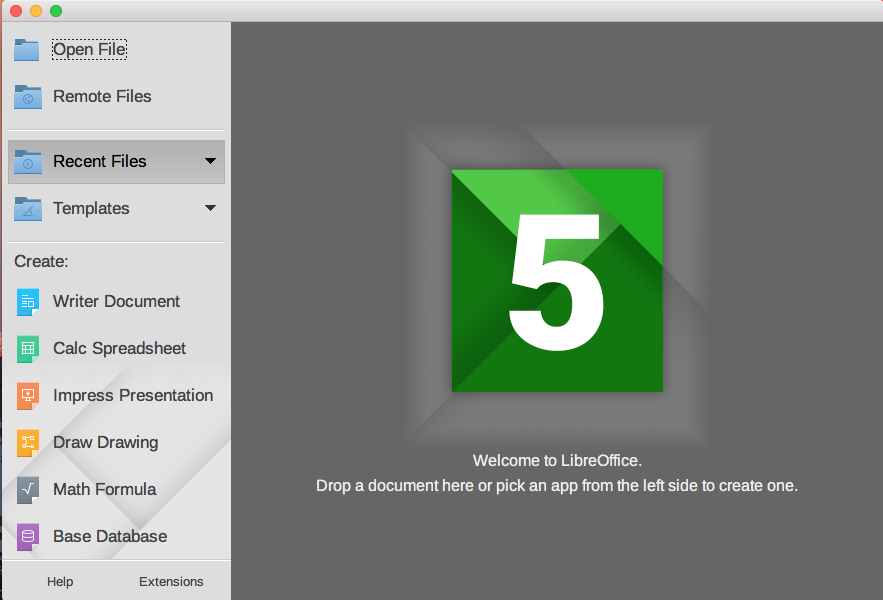The image size is (883, 600).
Task: Click the Remote Files folder icon
Action: coord(27,96)
